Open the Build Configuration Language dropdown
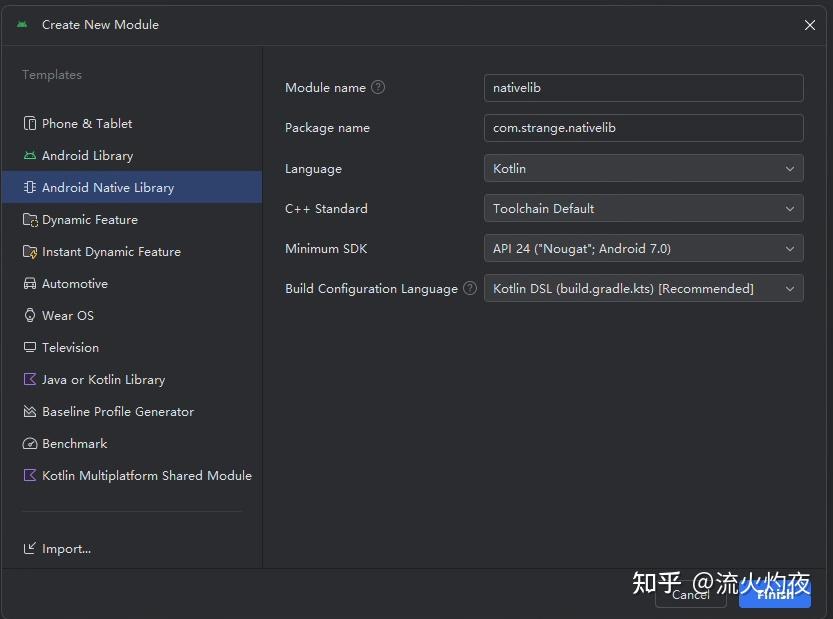This screenshot has width=833, height=619. 643,288
